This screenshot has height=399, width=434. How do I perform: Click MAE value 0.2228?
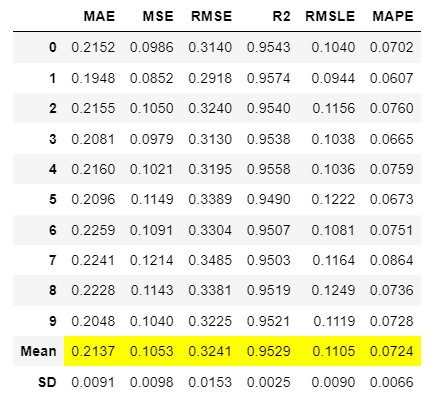click(93, 290)
